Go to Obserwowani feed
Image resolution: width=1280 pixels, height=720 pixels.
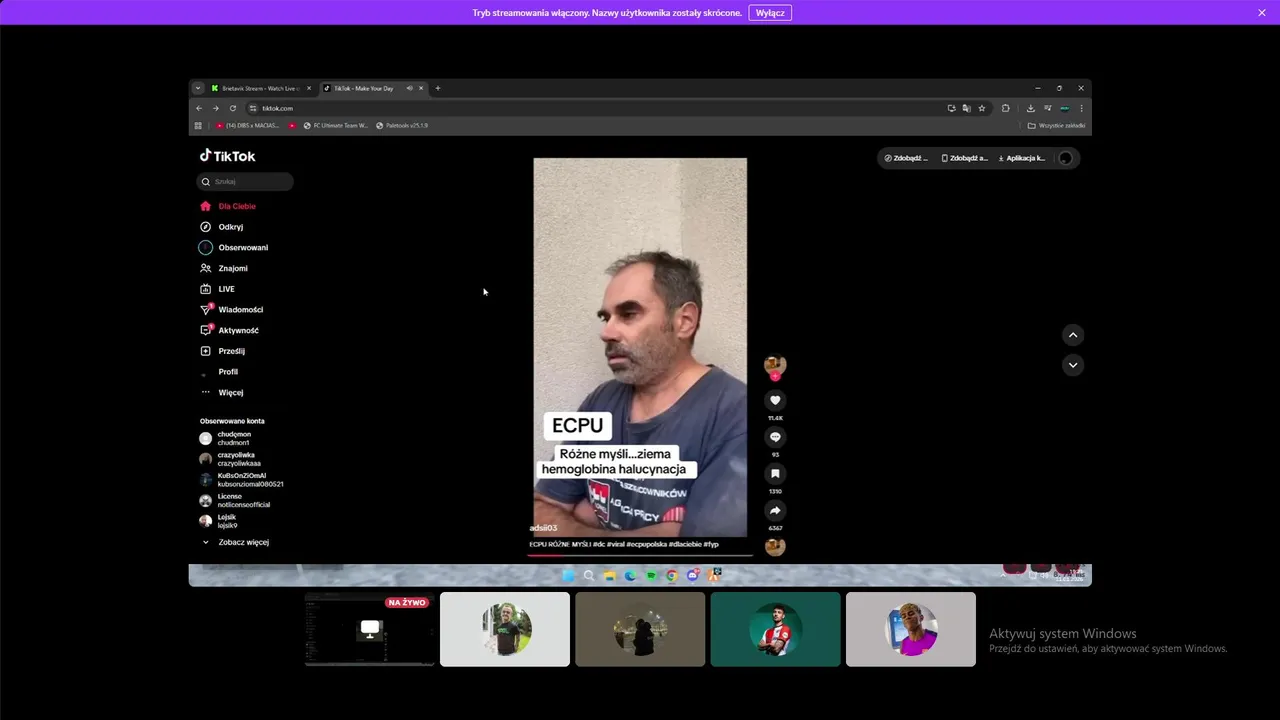click(x=234, y=247)
